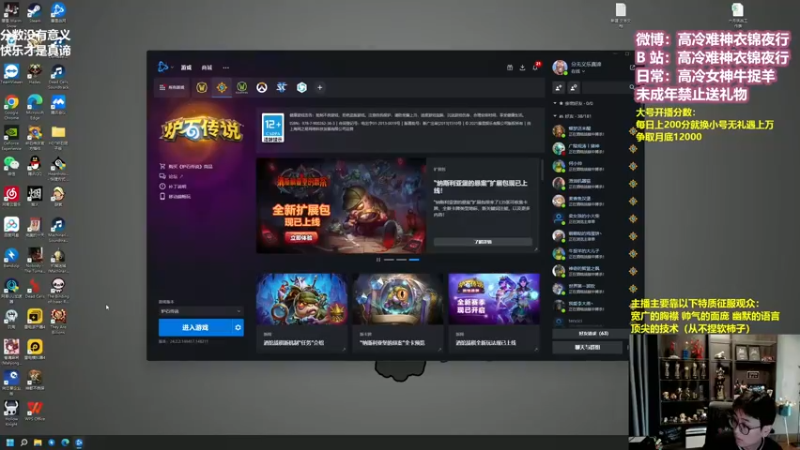Select the second friend with teal avatar
Screen dimensions: 800x450
click(x=594, y=148)
